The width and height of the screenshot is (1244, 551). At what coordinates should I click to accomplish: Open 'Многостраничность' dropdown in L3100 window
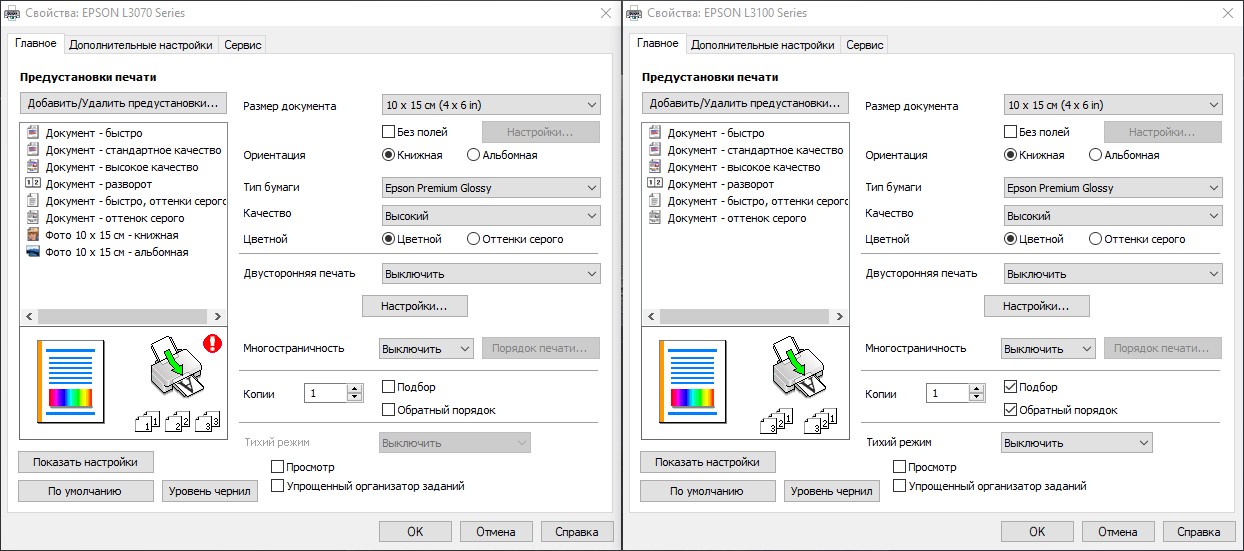(1048, 349)
